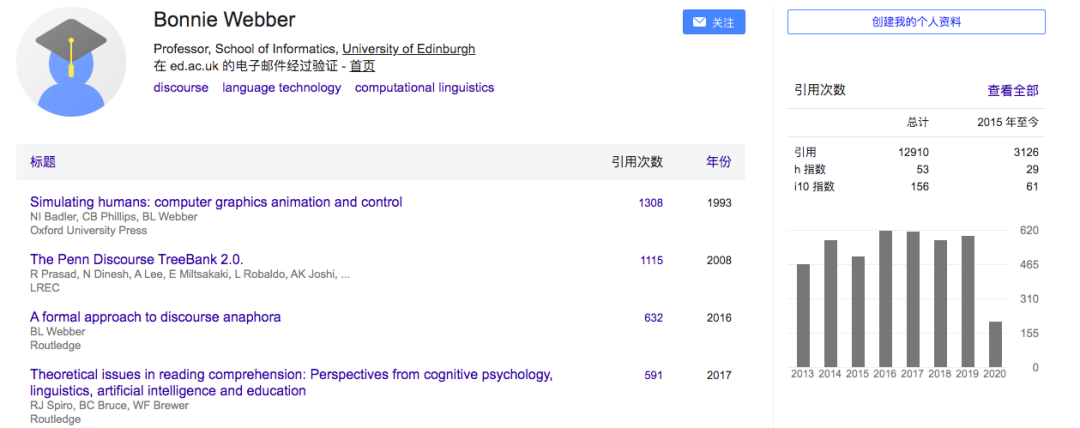This screenshot has width=1080, height=428.
Task: Sort by the 标题 column header
Action: (43, 162)
